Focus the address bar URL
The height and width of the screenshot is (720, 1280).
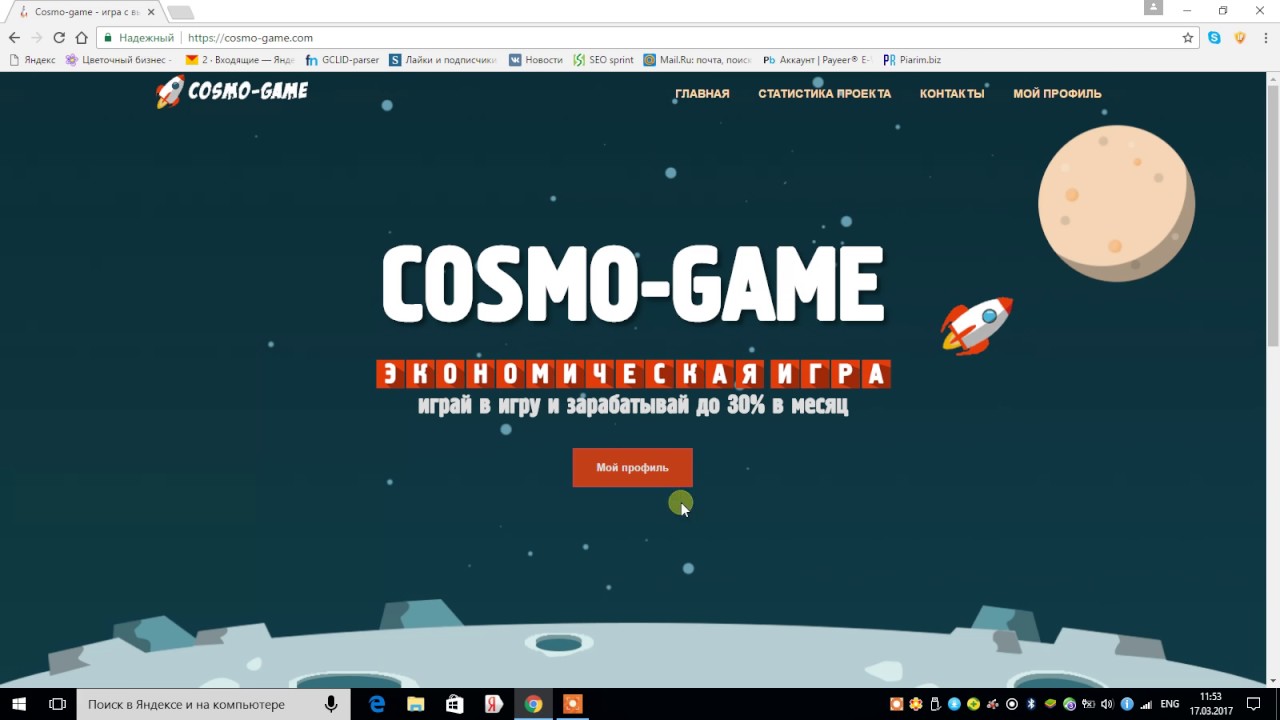click(x=250, y=38)
